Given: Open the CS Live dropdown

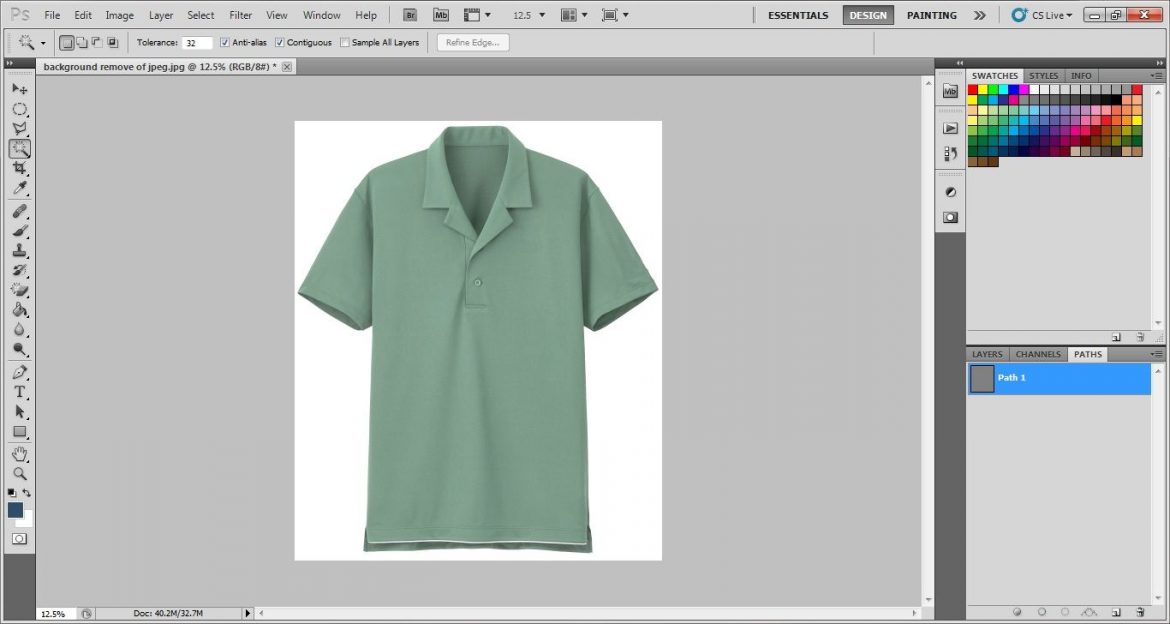Looking at the screenshot, I should (x=1042, y=15).
